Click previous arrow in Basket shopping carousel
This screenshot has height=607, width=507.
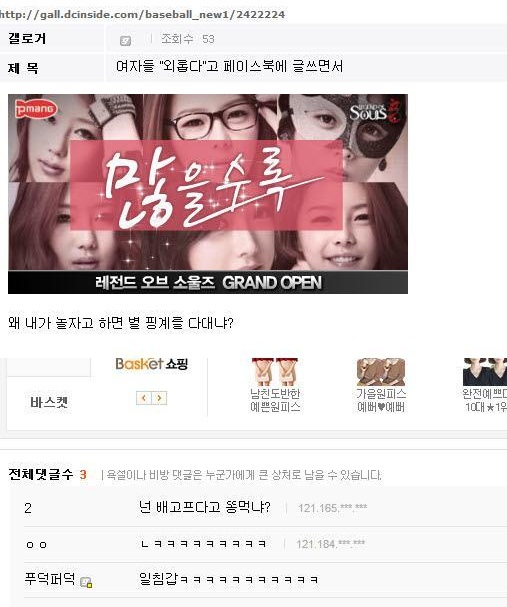[x=144, y=398]
